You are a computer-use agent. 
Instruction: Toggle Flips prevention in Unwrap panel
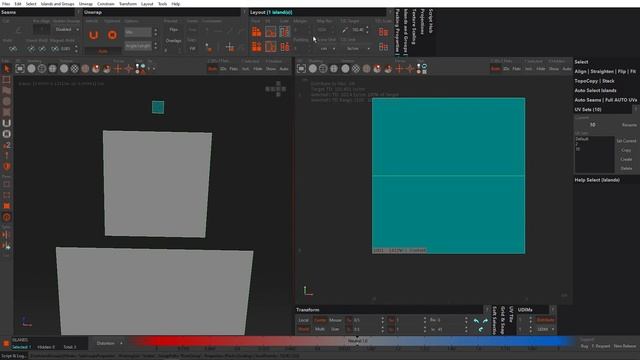point(173,30)
